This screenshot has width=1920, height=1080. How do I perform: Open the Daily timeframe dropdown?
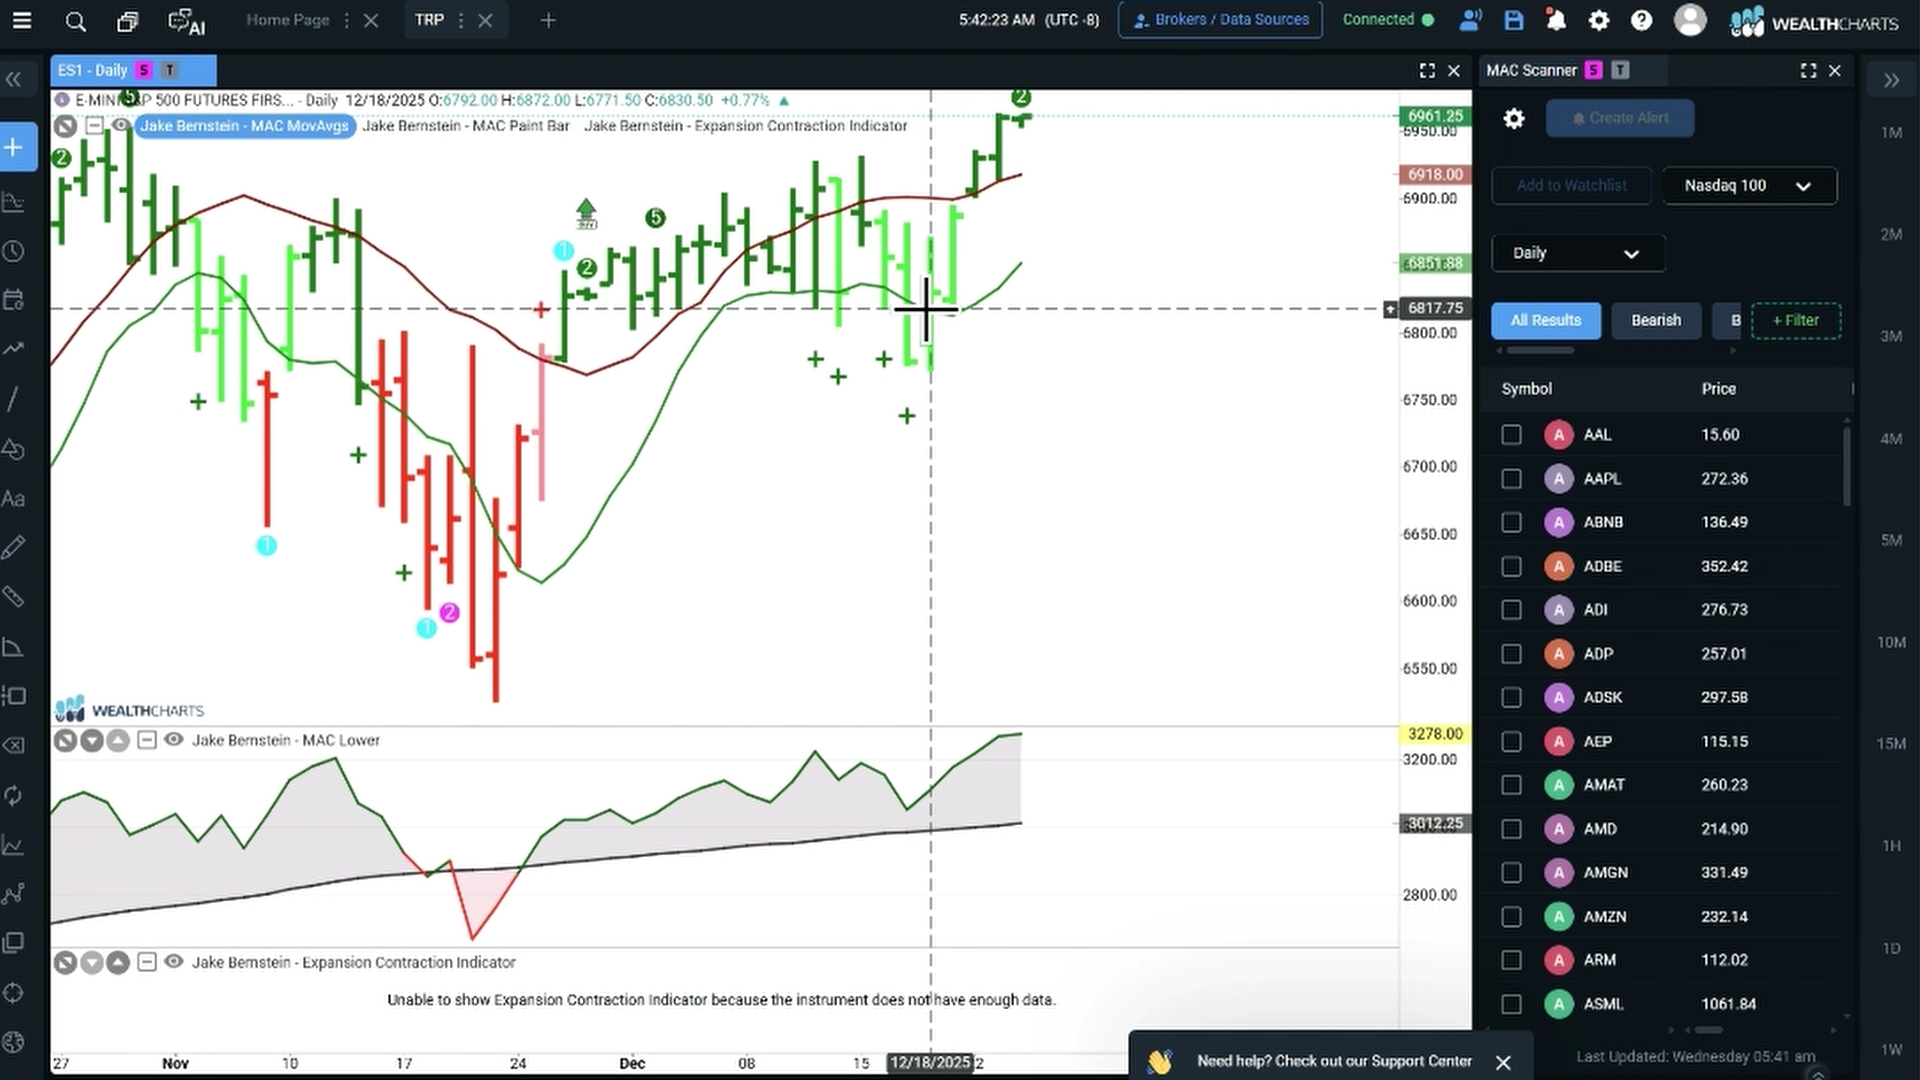(1578, 253)
